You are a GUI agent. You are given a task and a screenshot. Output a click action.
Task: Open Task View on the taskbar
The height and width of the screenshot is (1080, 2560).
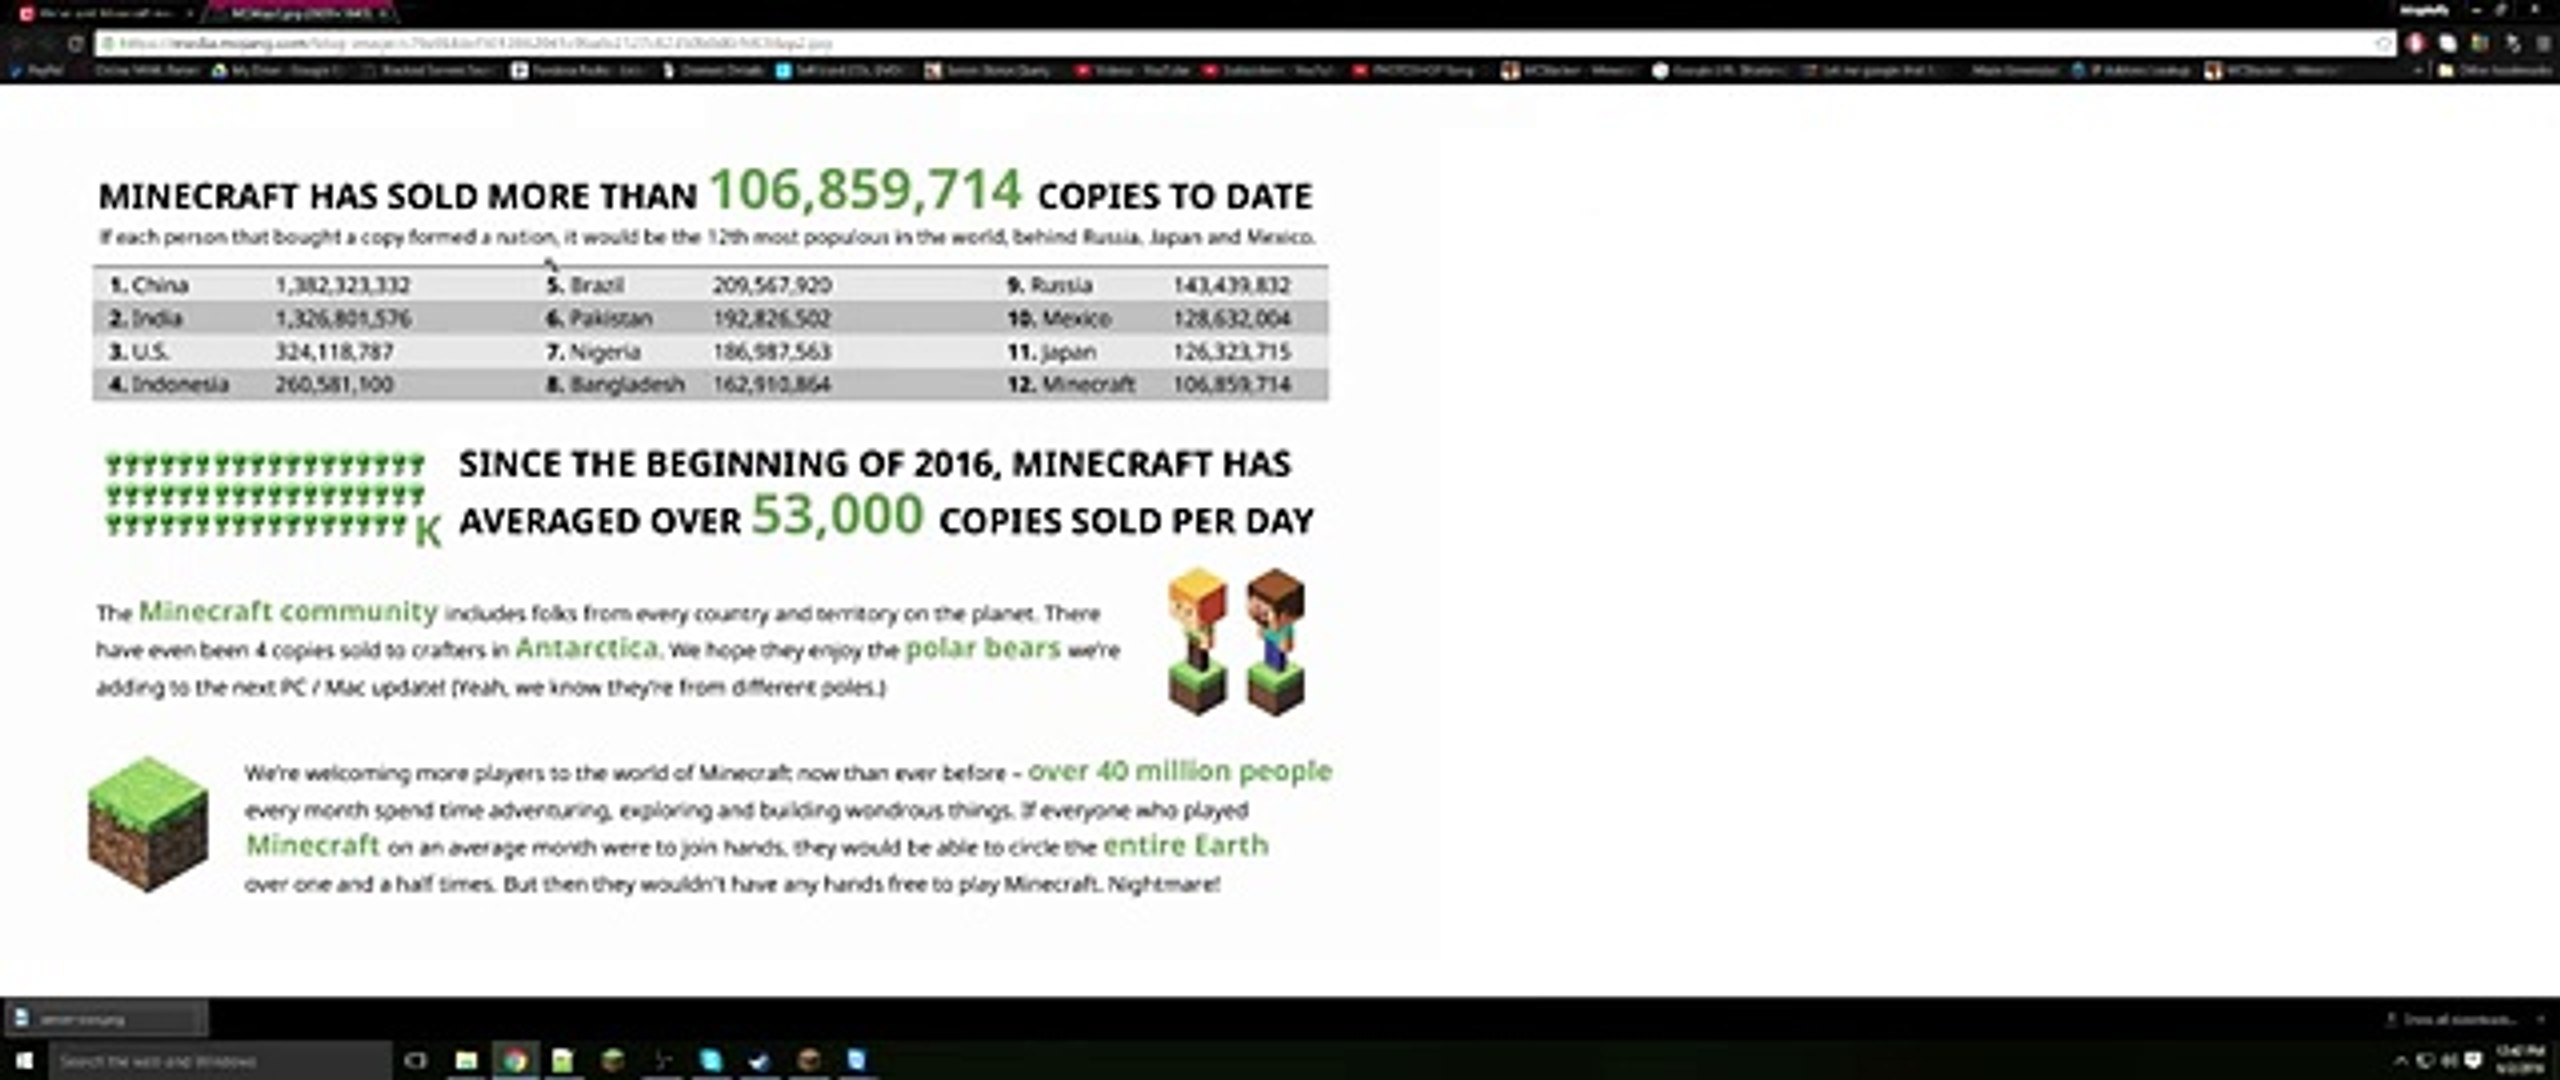[416, 1060]
